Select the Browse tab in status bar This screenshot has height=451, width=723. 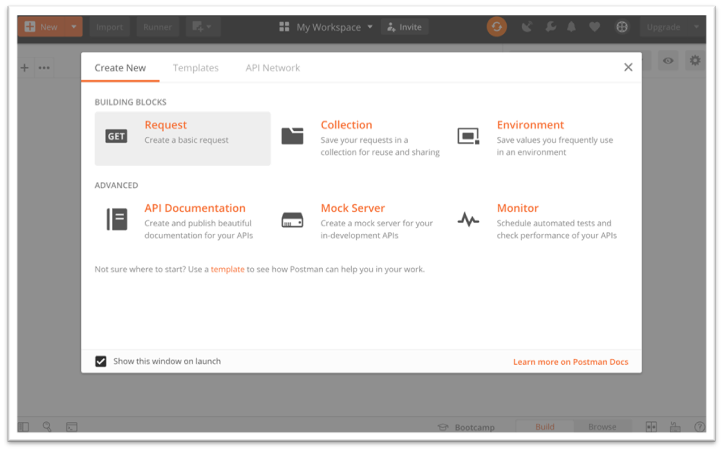point(602,427)
